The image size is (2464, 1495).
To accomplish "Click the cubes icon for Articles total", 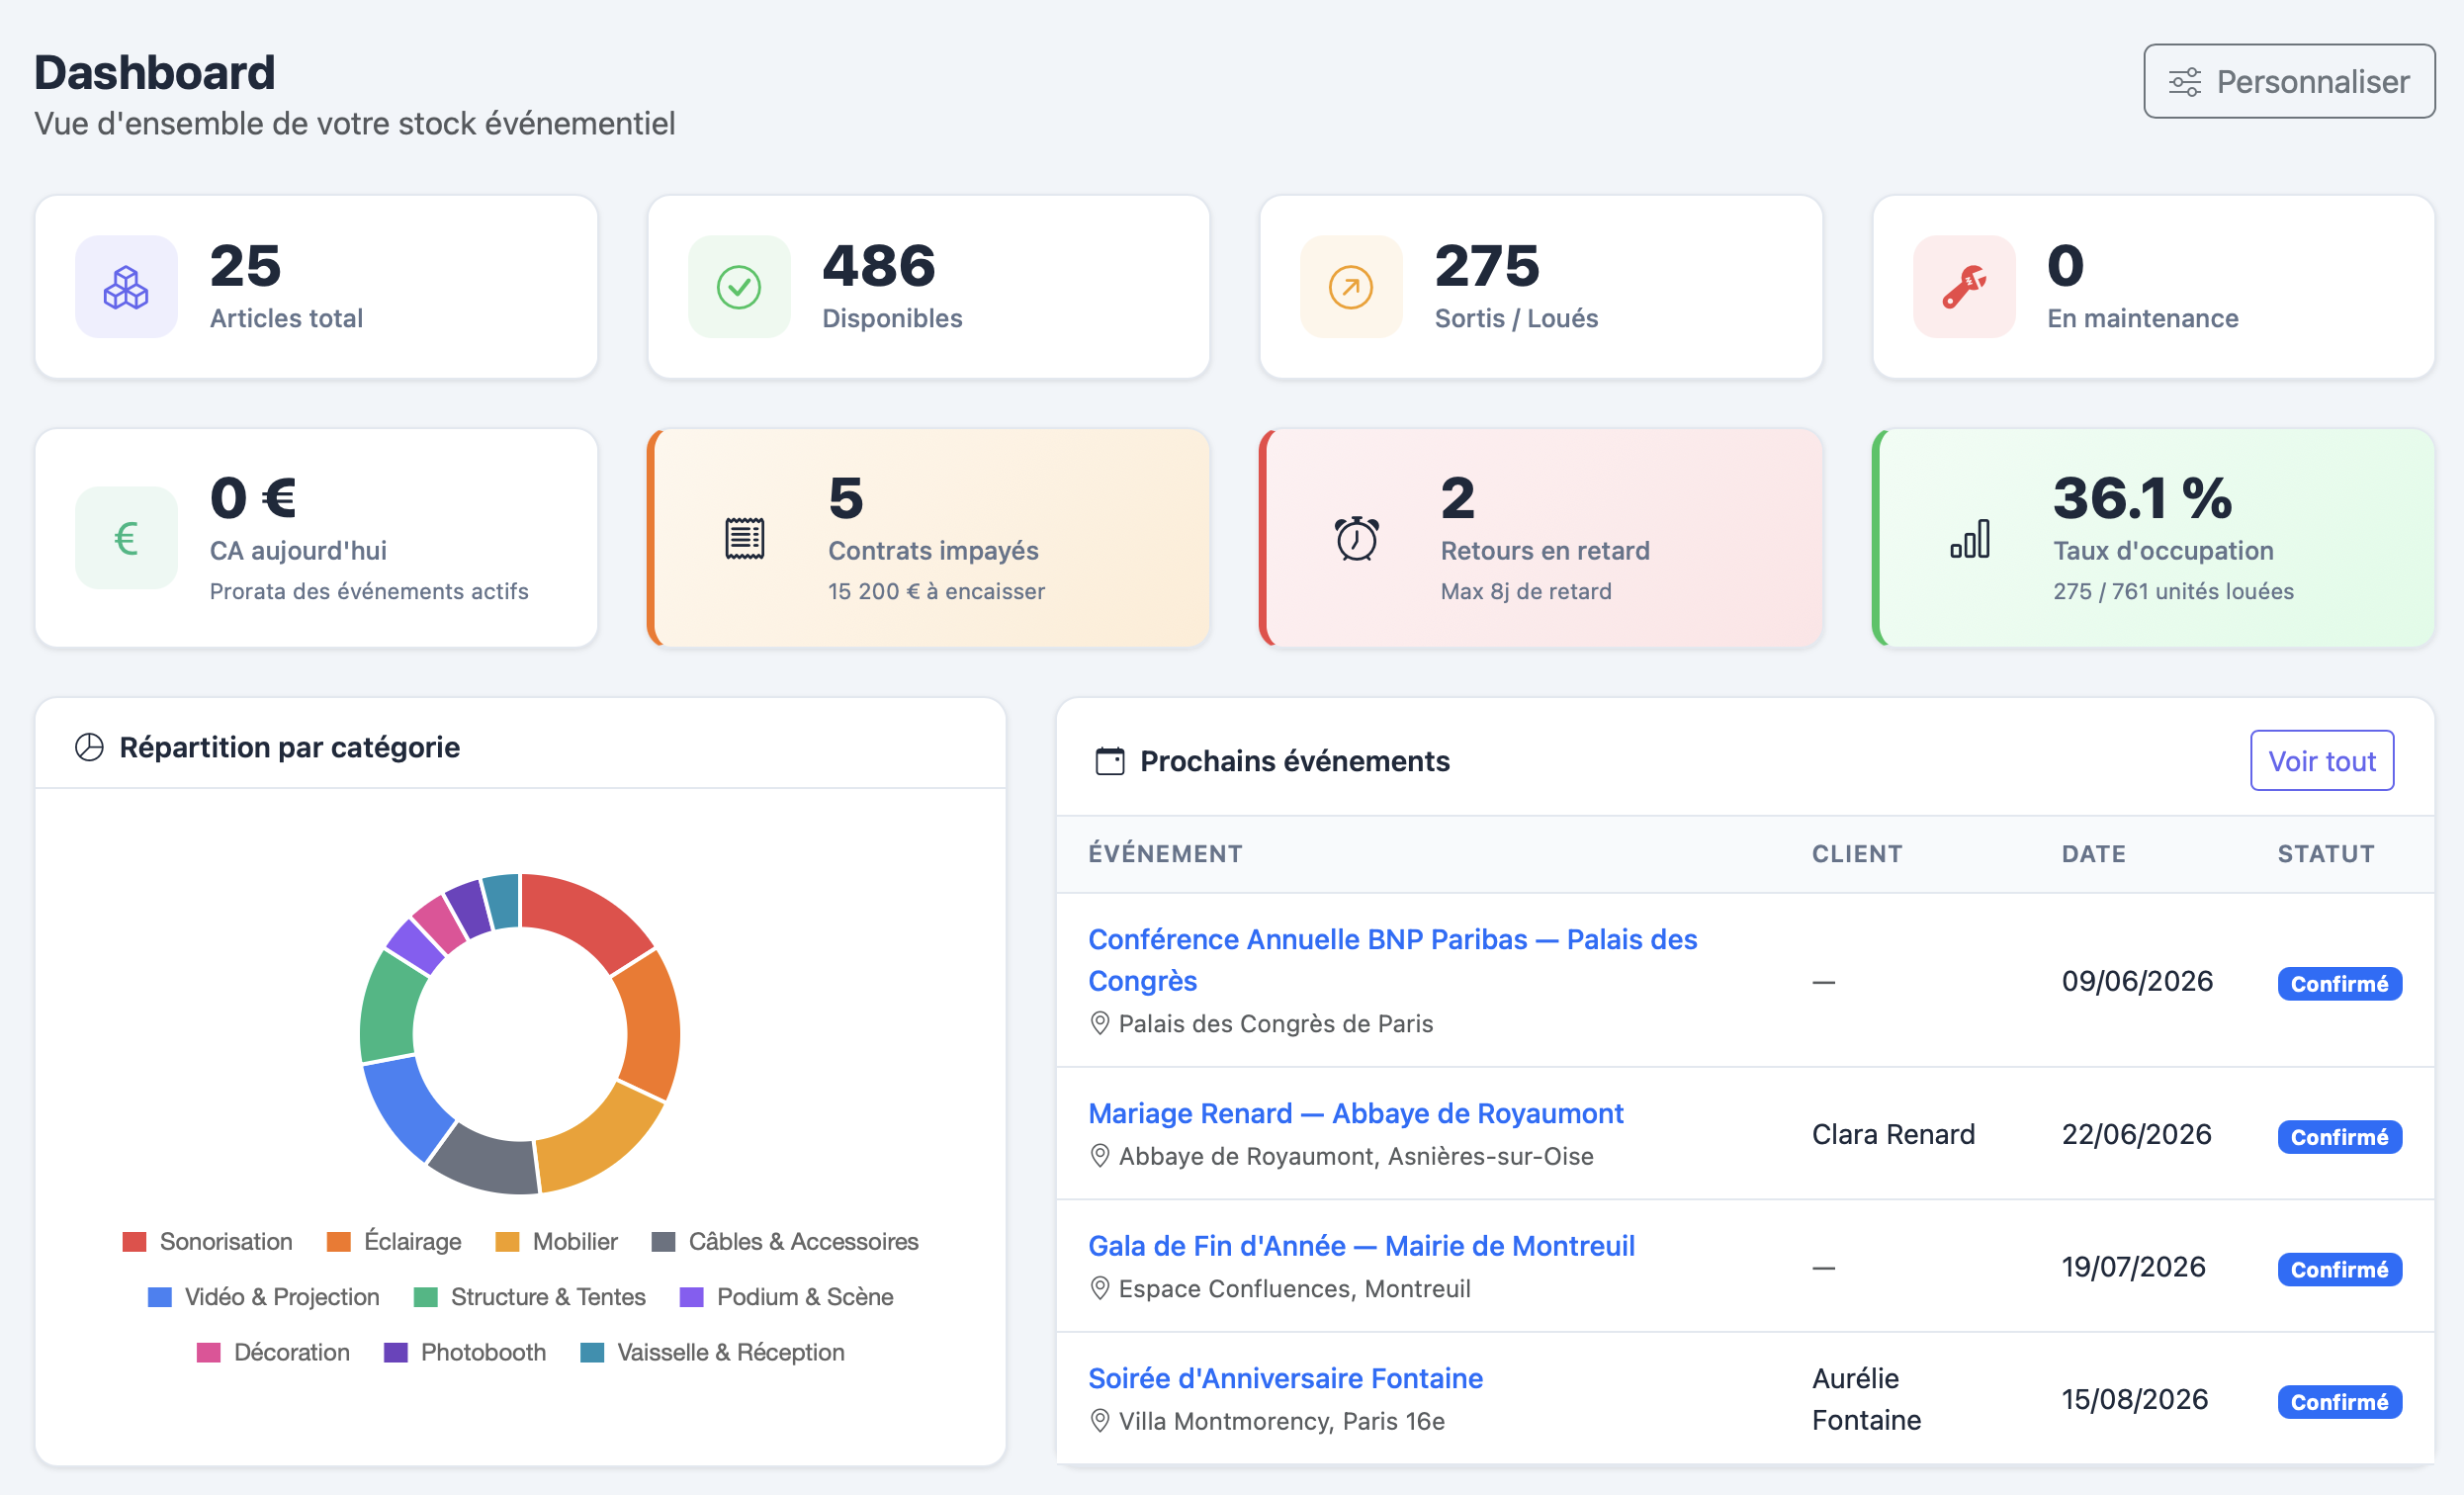I will [x=126, y=287].
